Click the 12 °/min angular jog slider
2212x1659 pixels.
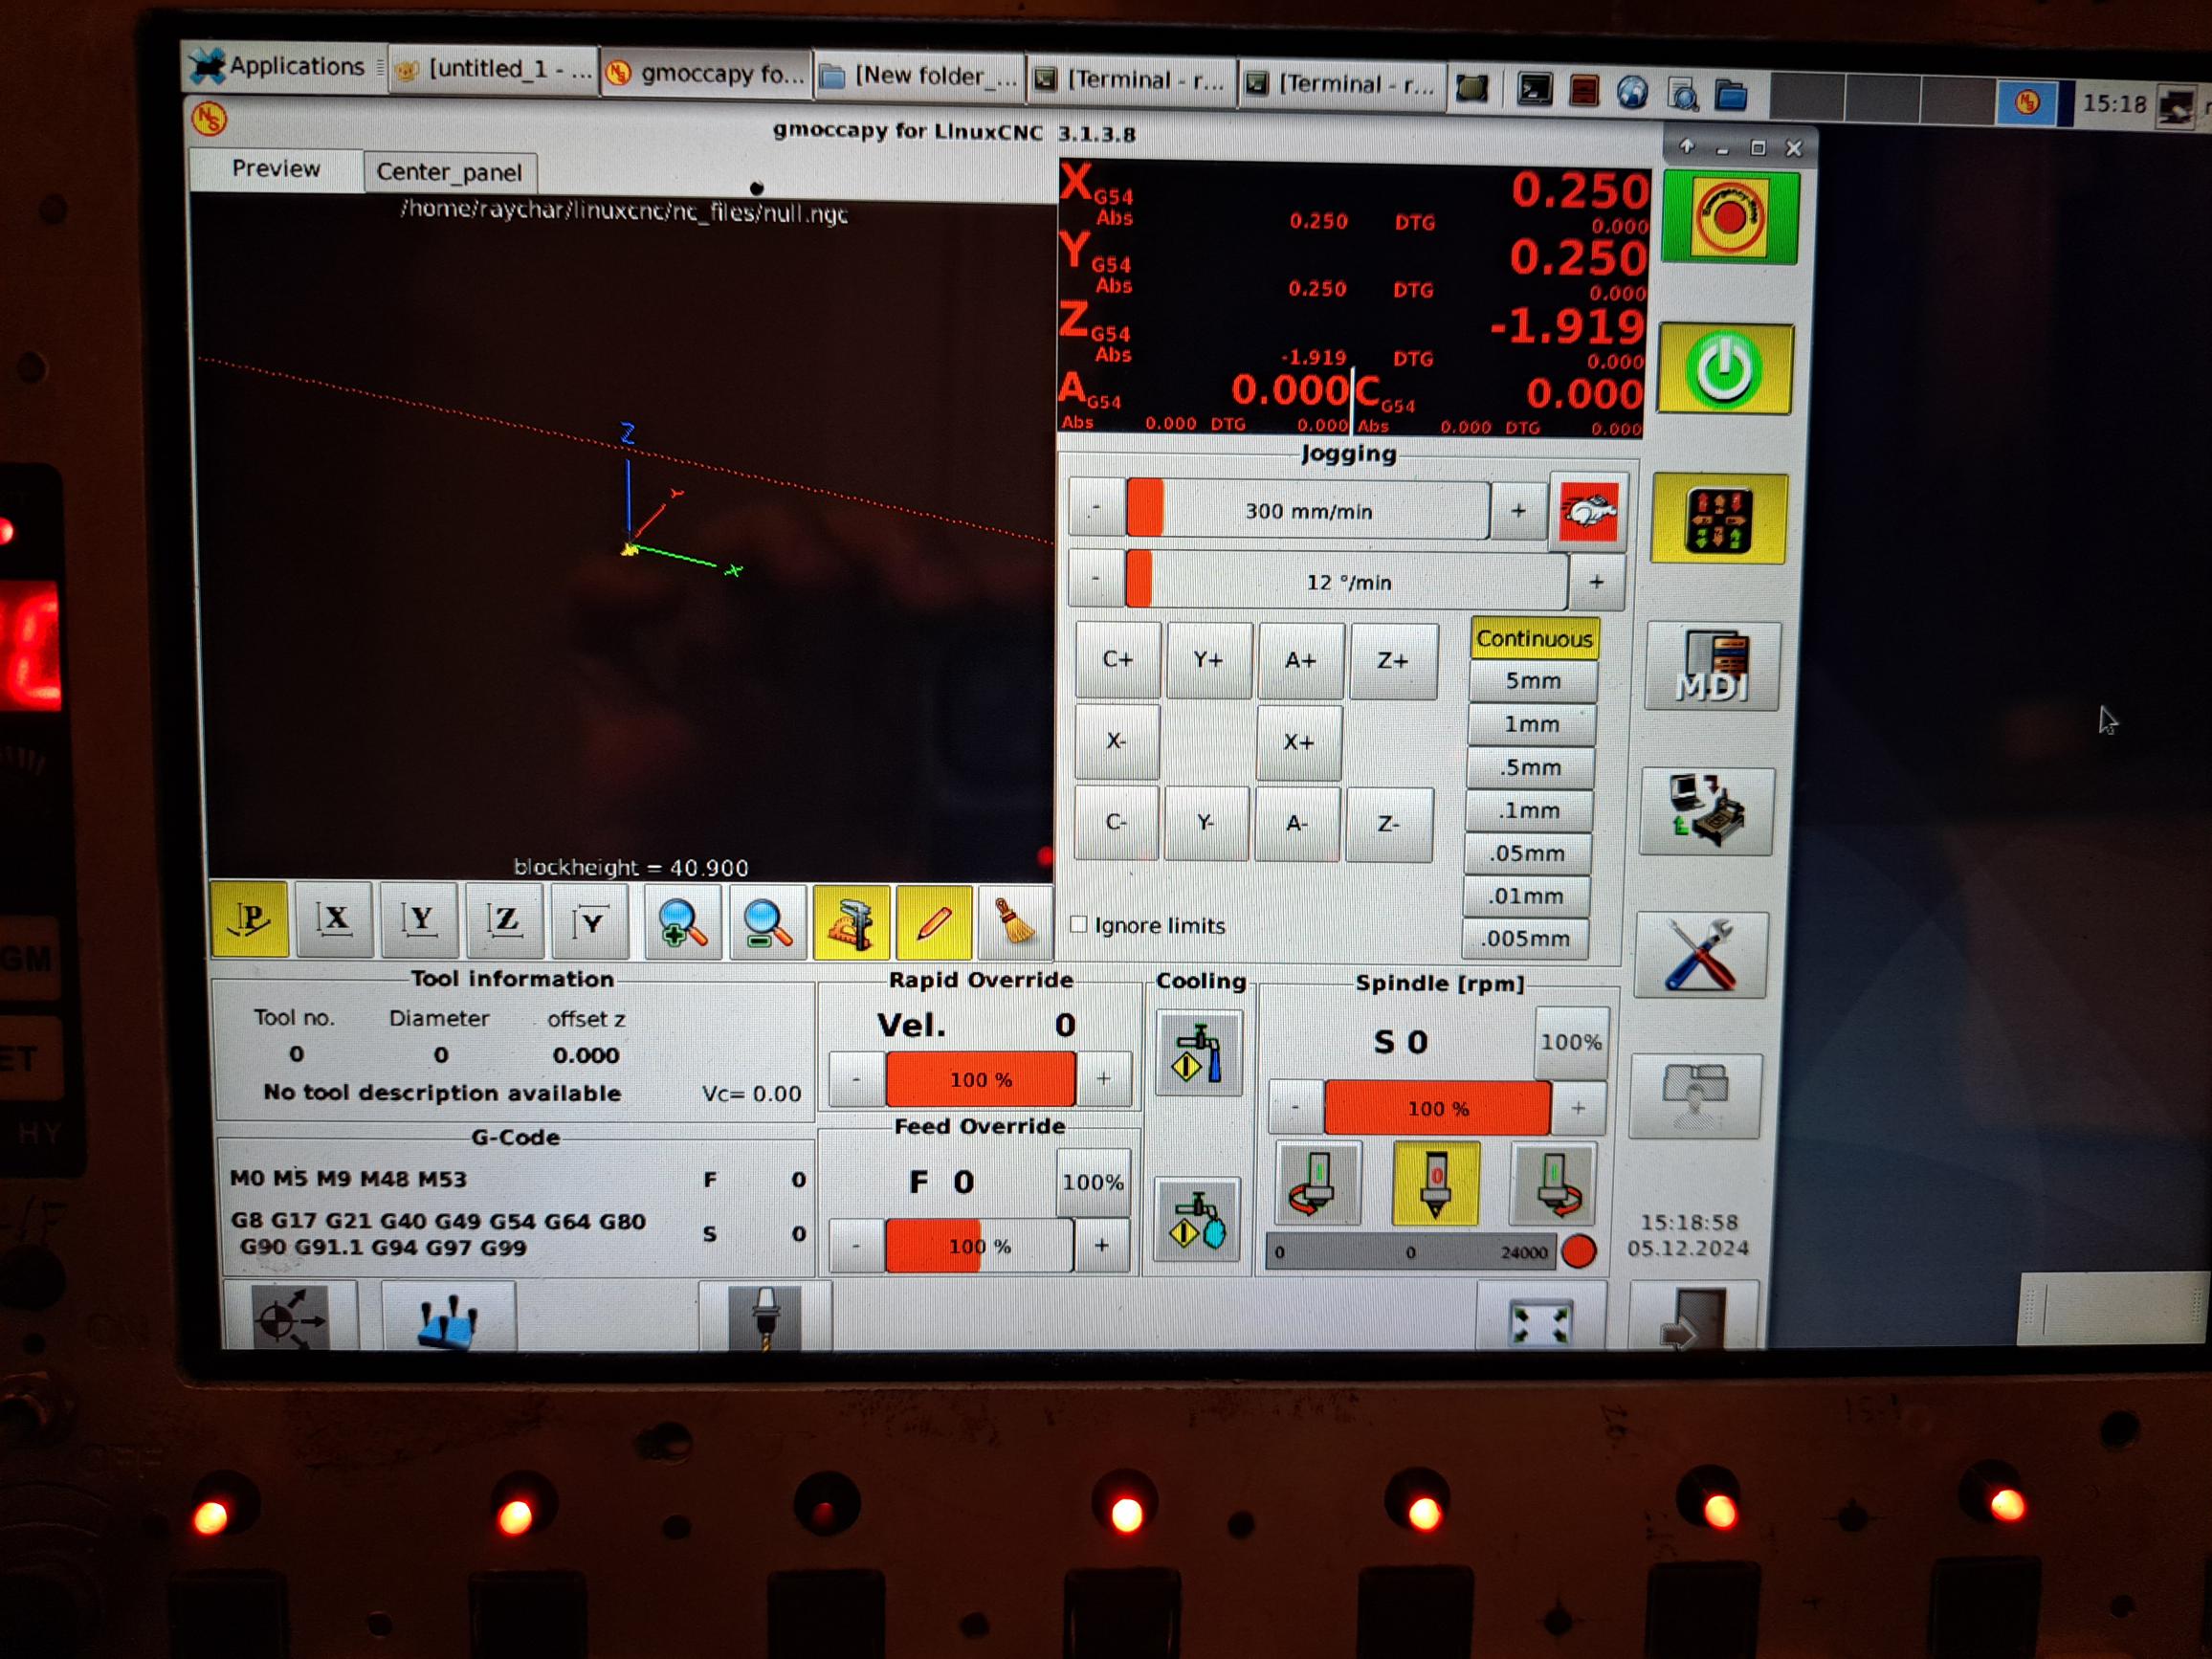pos(1347,581)
